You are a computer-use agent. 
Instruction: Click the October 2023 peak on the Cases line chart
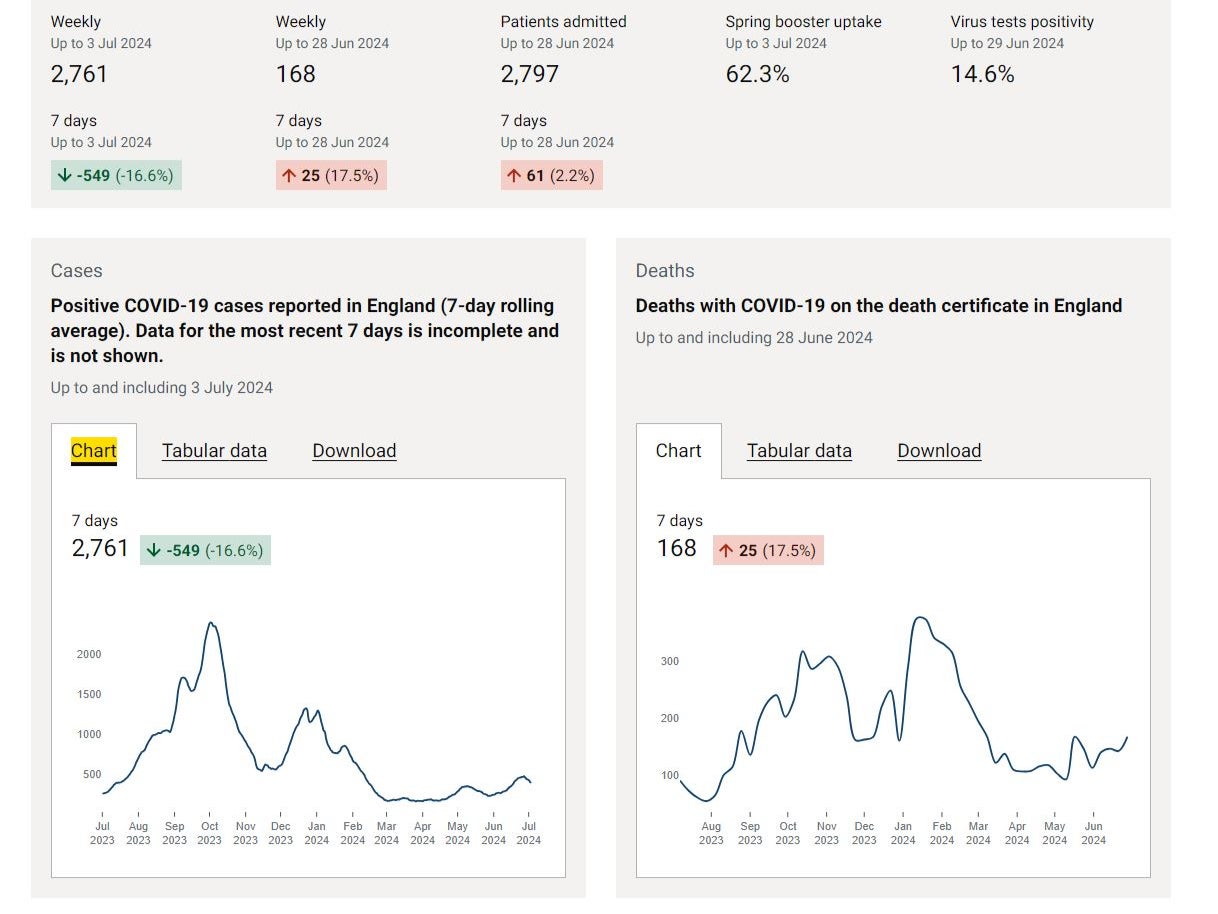(211, 623)
